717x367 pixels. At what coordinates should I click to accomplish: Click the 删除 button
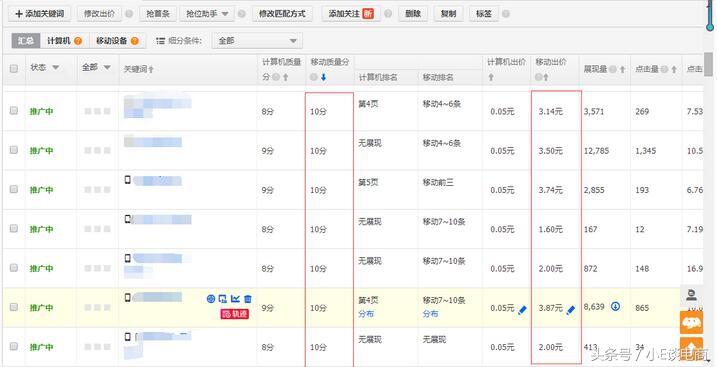[x=413, y=14]
